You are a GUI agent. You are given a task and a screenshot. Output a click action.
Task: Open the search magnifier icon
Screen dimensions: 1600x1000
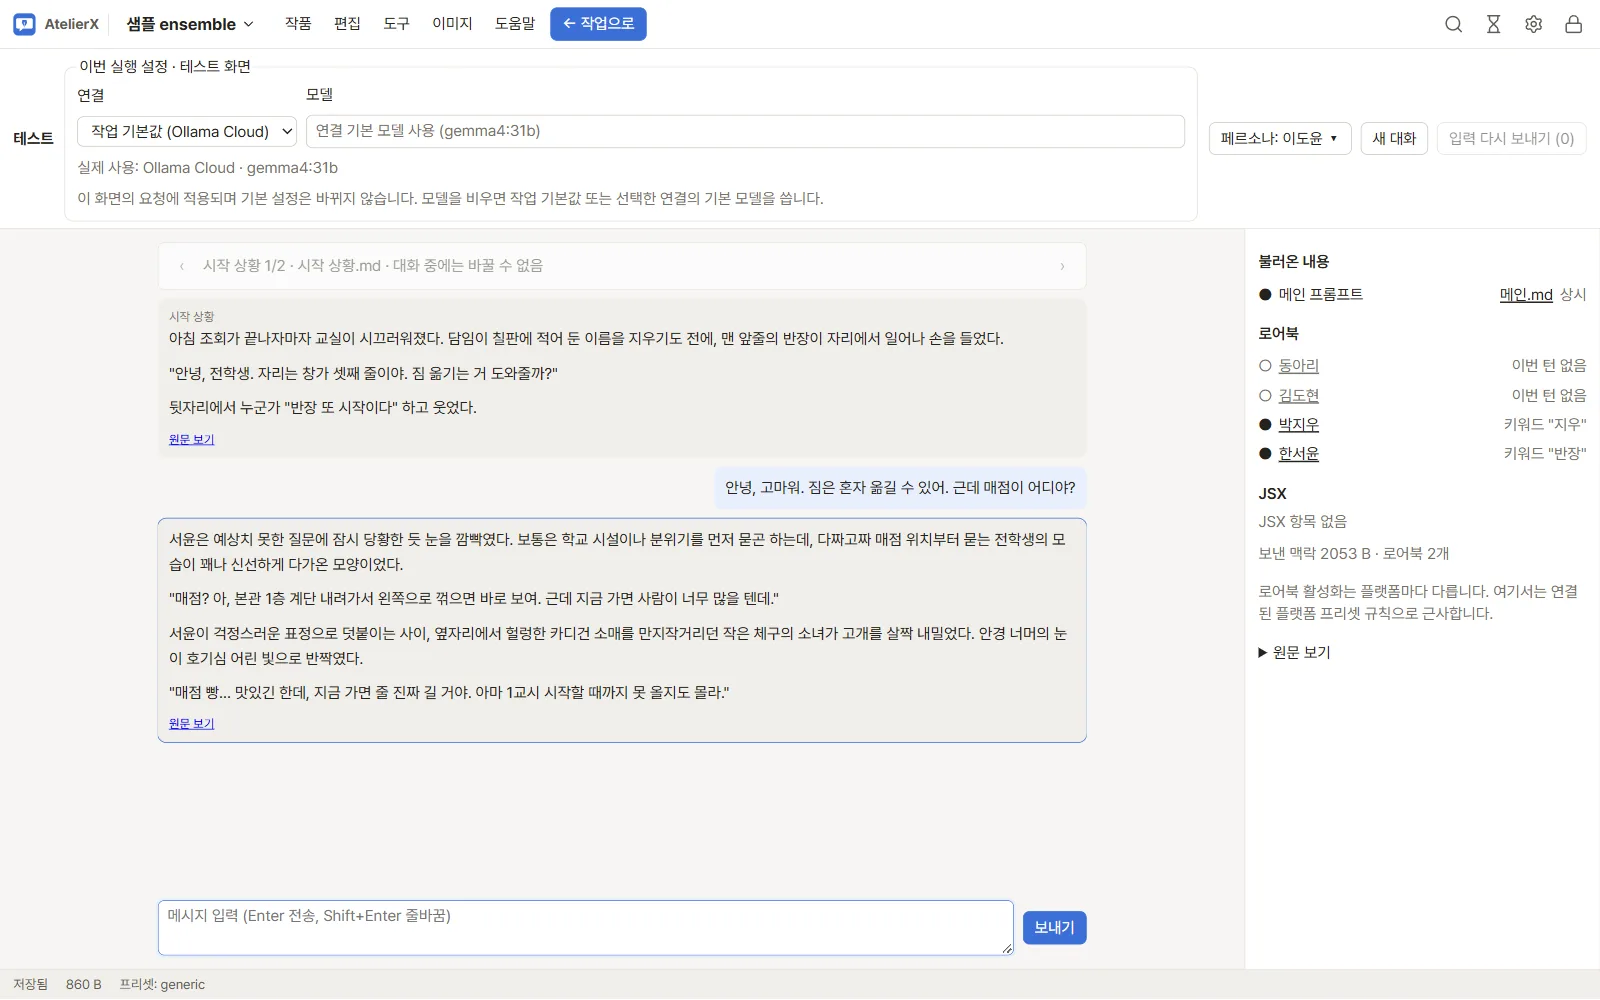tap(1453, 24)
